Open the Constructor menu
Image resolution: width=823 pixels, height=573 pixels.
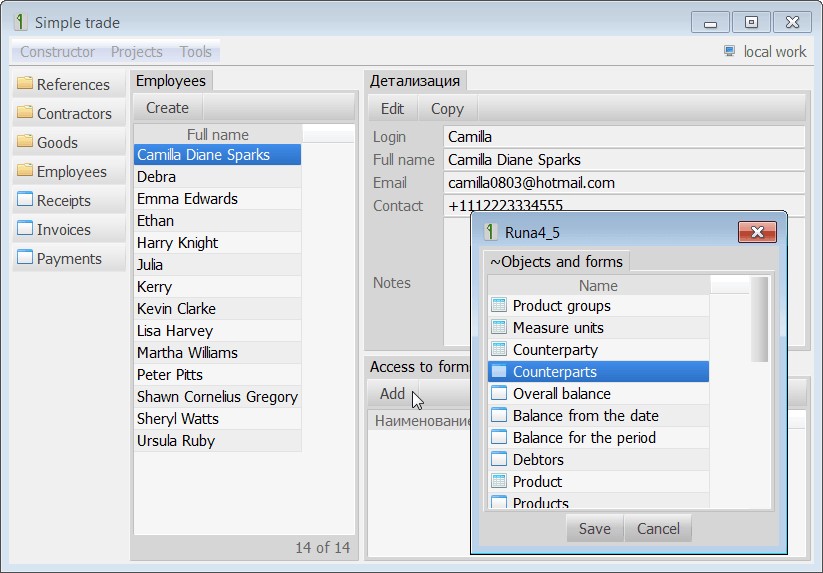click(57, 52)
